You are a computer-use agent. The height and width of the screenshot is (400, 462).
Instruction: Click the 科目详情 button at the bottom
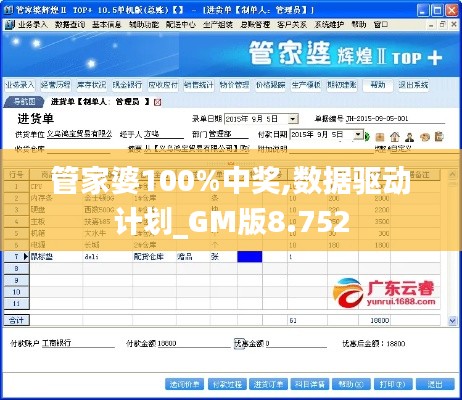pyautogui.click(x=310, y=384)
